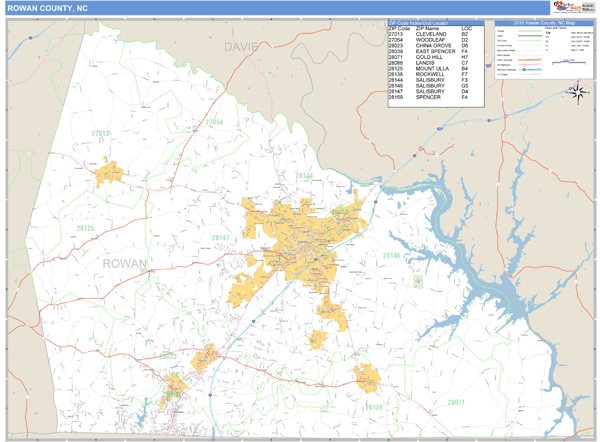The height and width of the screenshot is (442, 600).
Task: Click the compass rose north indicator
Action: 578,93
